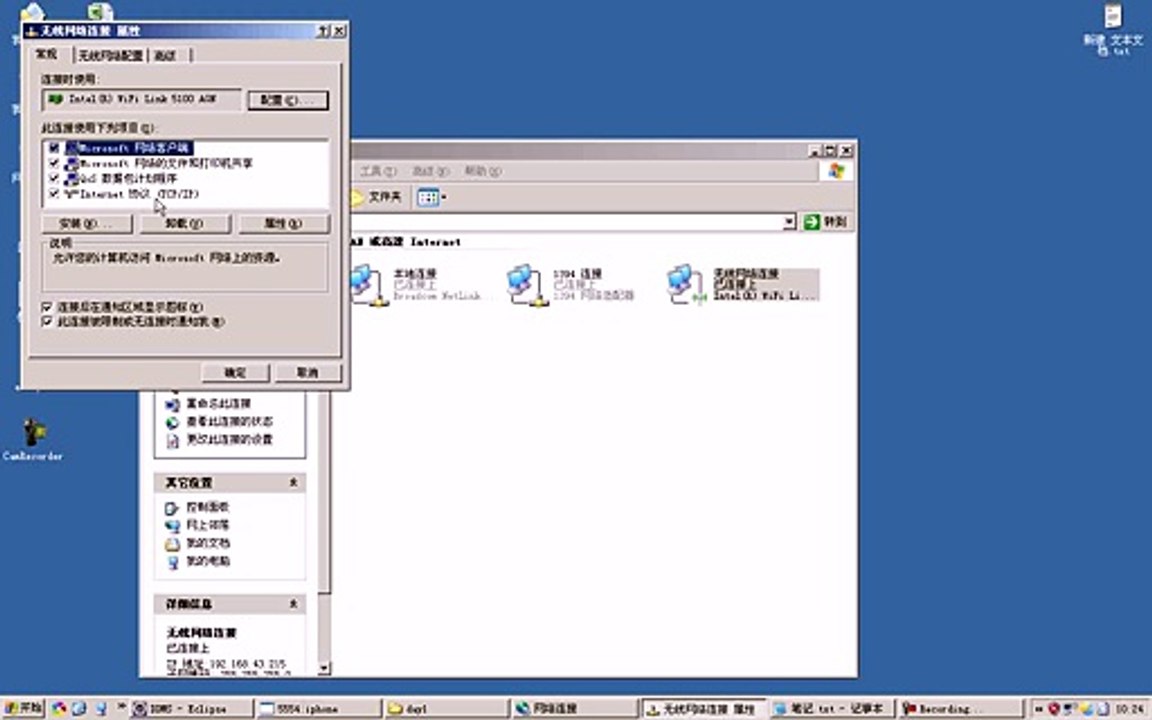The height and width of the screenshot is (720, 1152).
Task: Click the 安装(N)... button
Action: point(87,223)
